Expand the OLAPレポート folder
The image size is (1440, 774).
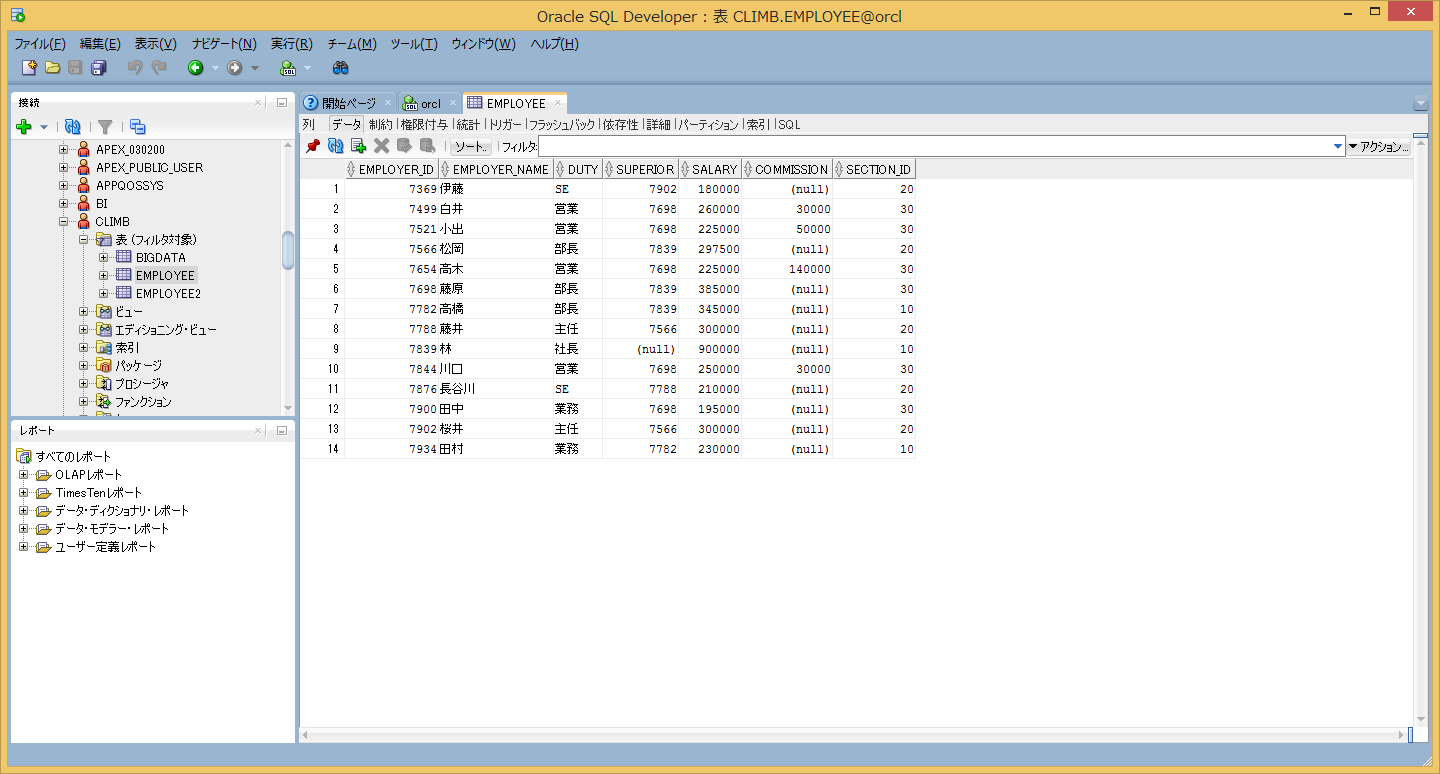tap(24, 474)
